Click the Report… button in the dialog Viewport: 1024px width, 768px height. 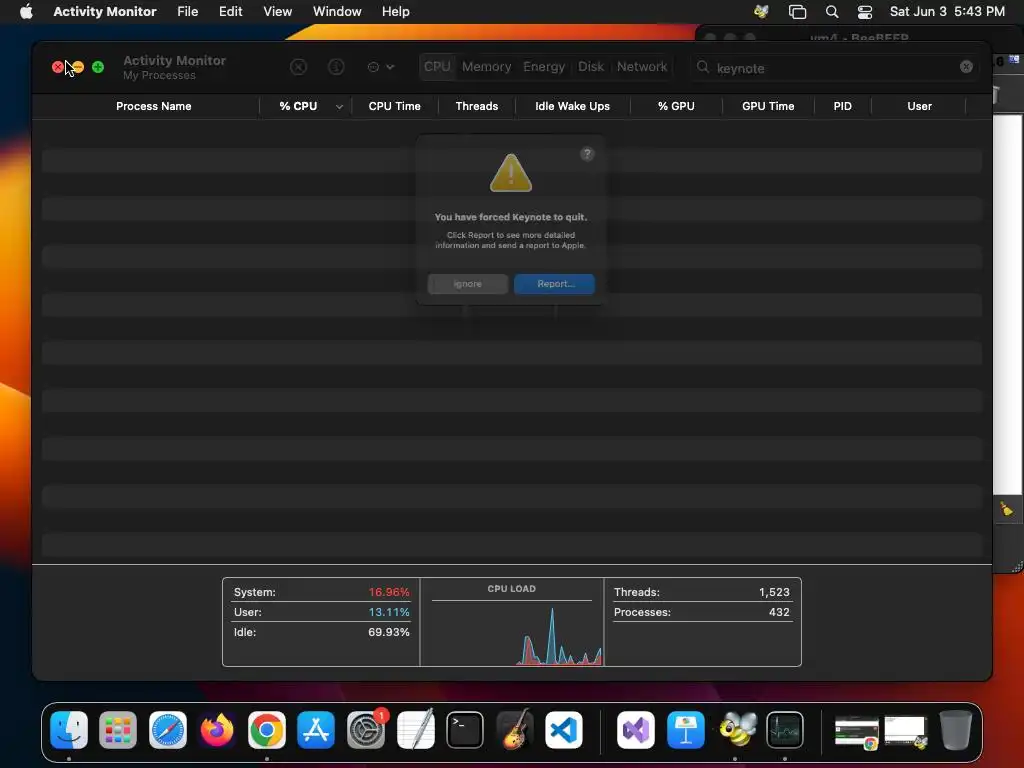(554, 283)
